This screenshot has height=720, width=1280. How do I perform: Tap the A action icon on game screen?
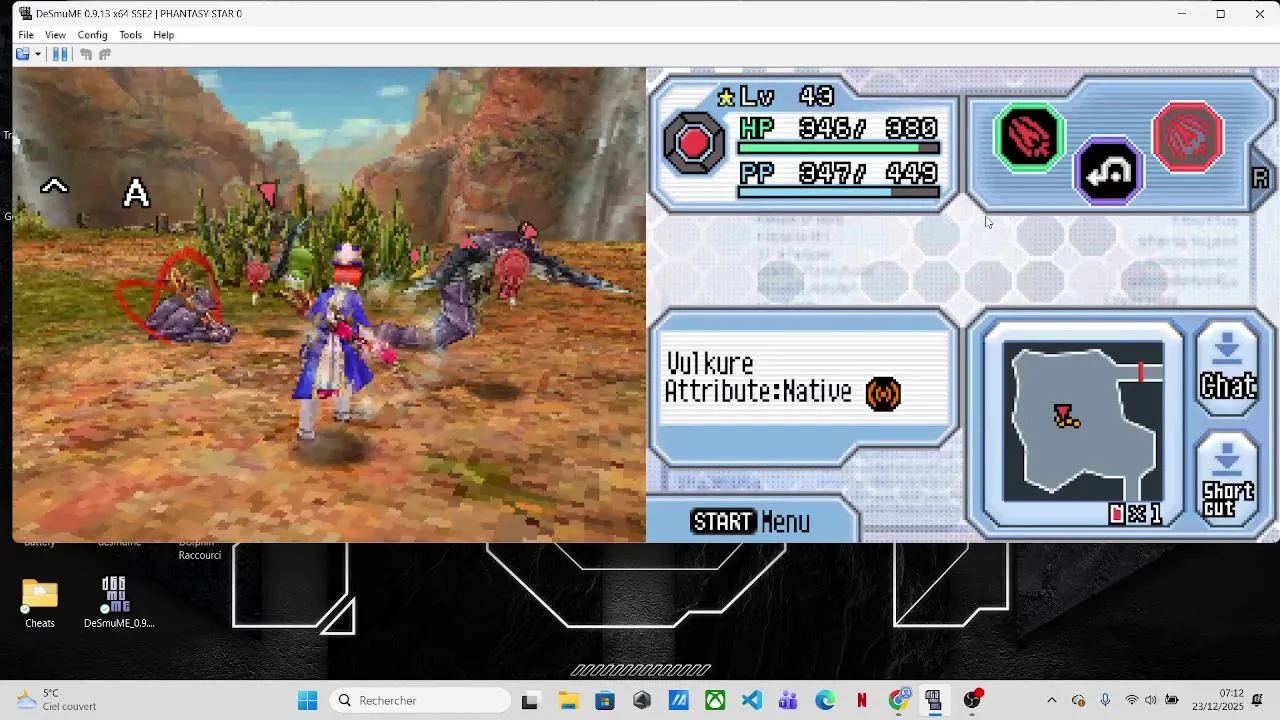tap(136, 193)
